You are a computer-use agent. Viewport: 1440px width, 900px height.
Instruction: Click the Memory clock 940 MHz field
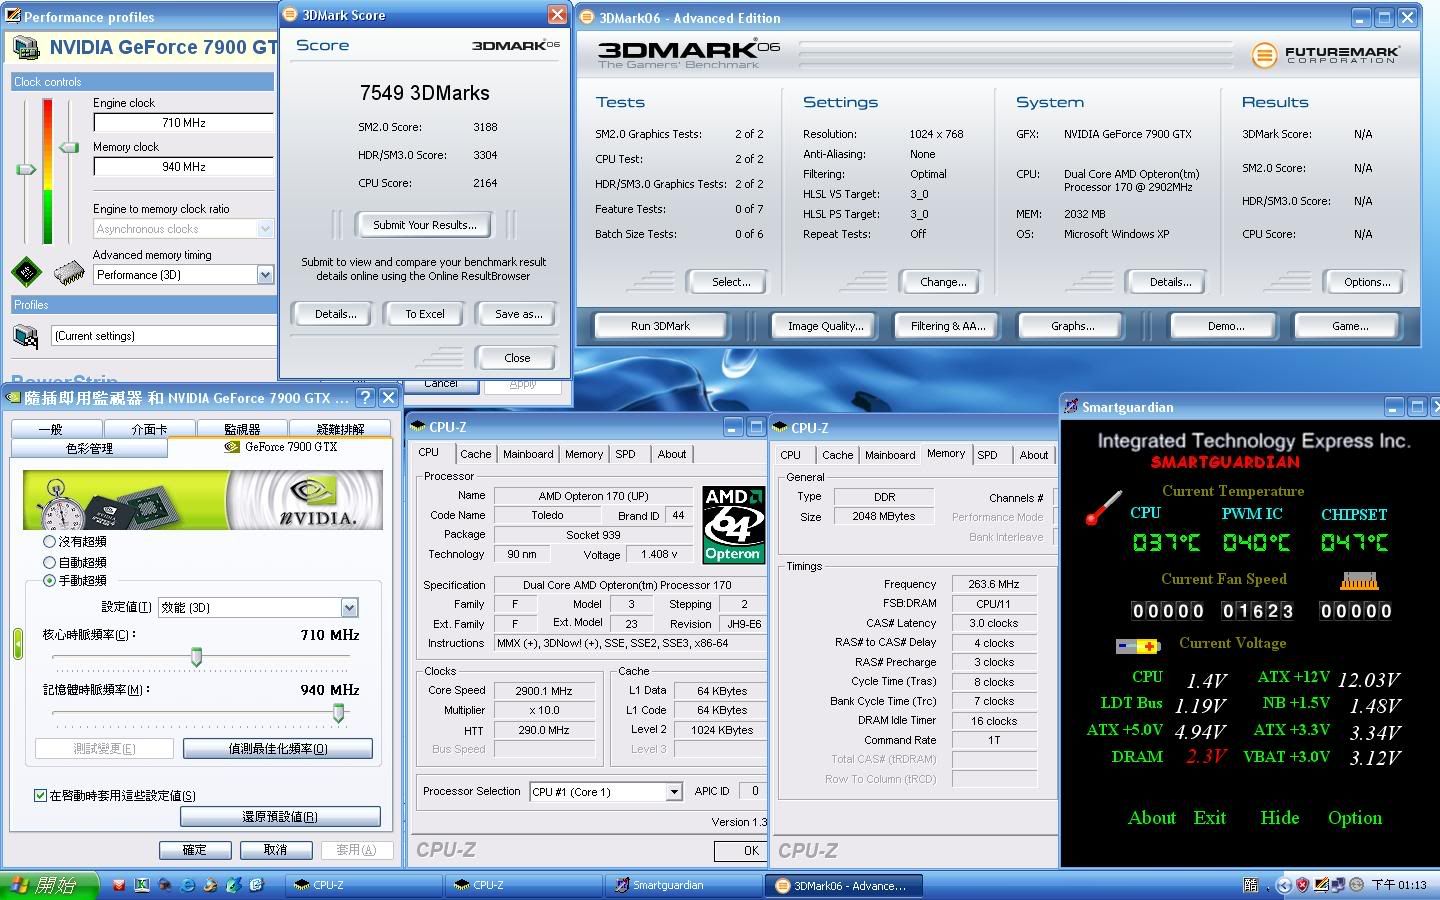pos(183,167)
